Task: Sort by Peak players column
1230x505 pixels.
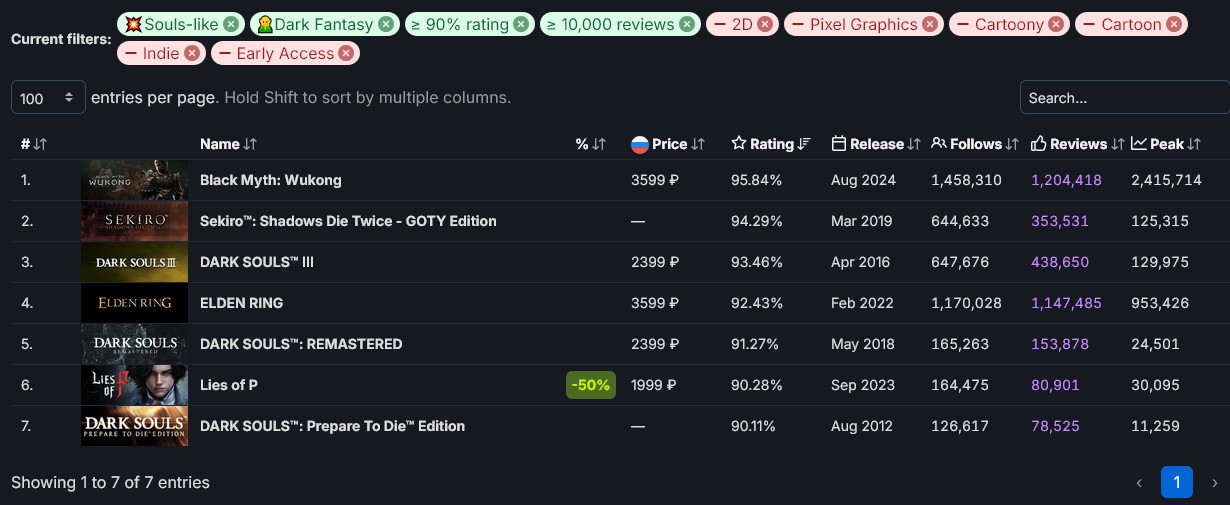Action: coord(1166,144)
